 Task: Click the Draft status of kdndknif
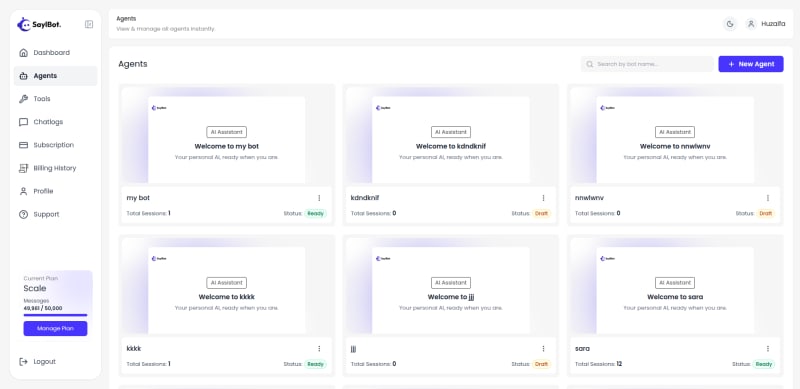coord(541,213)
